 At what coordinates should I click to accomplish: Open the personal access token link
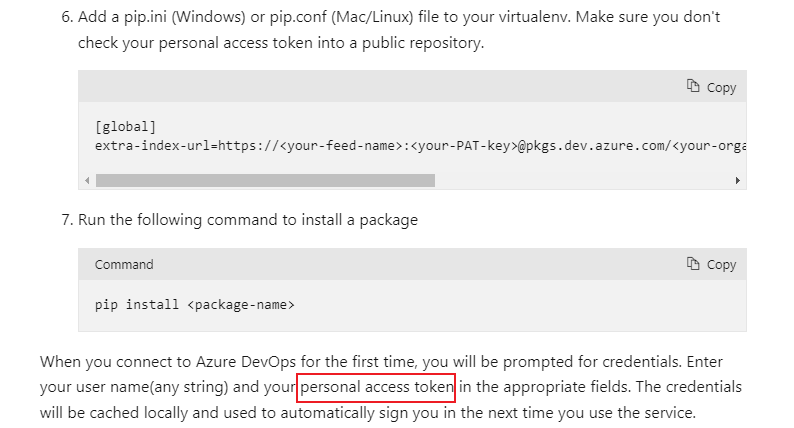click(377, 387)
